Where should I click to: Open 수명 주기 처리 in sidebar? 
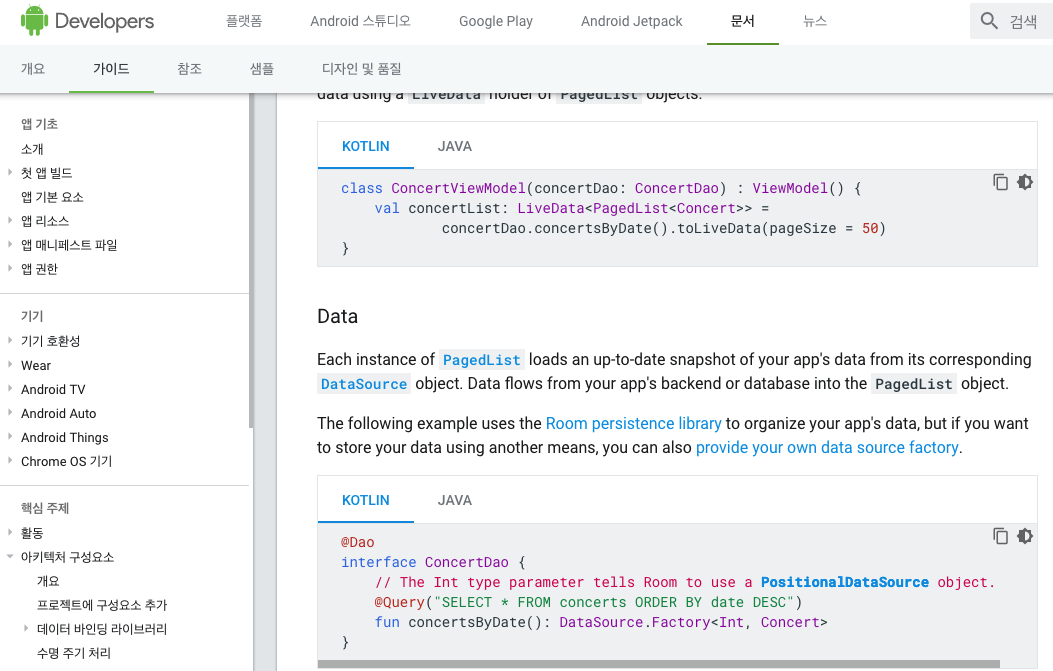[x=74, y=653]
